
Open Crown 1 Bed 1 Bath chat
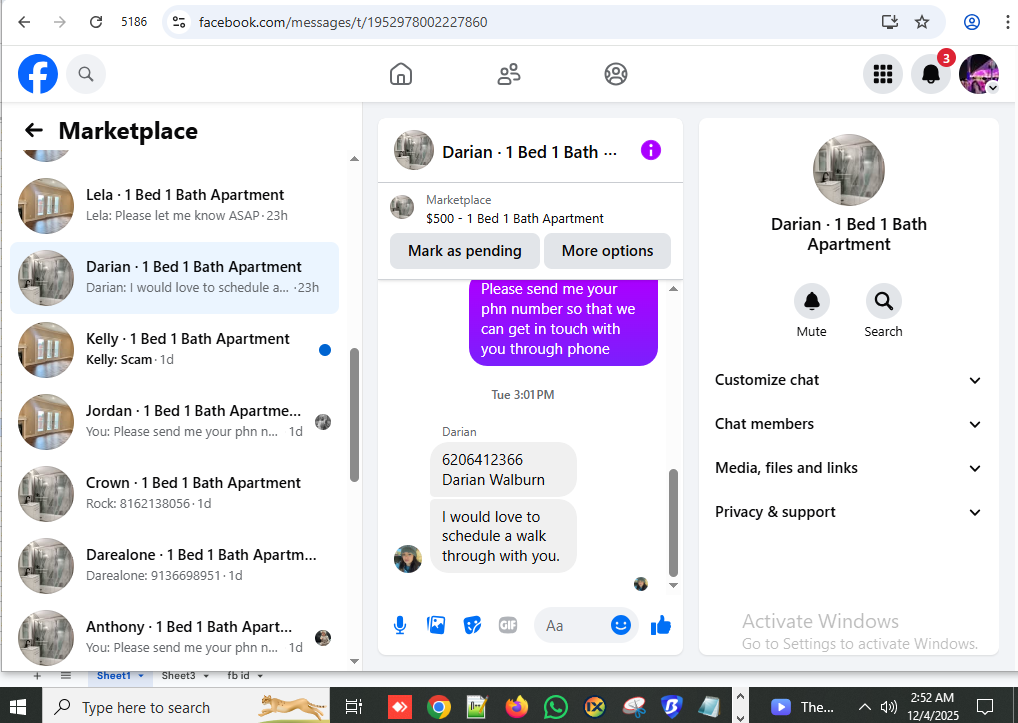click(x=175, y=494)
